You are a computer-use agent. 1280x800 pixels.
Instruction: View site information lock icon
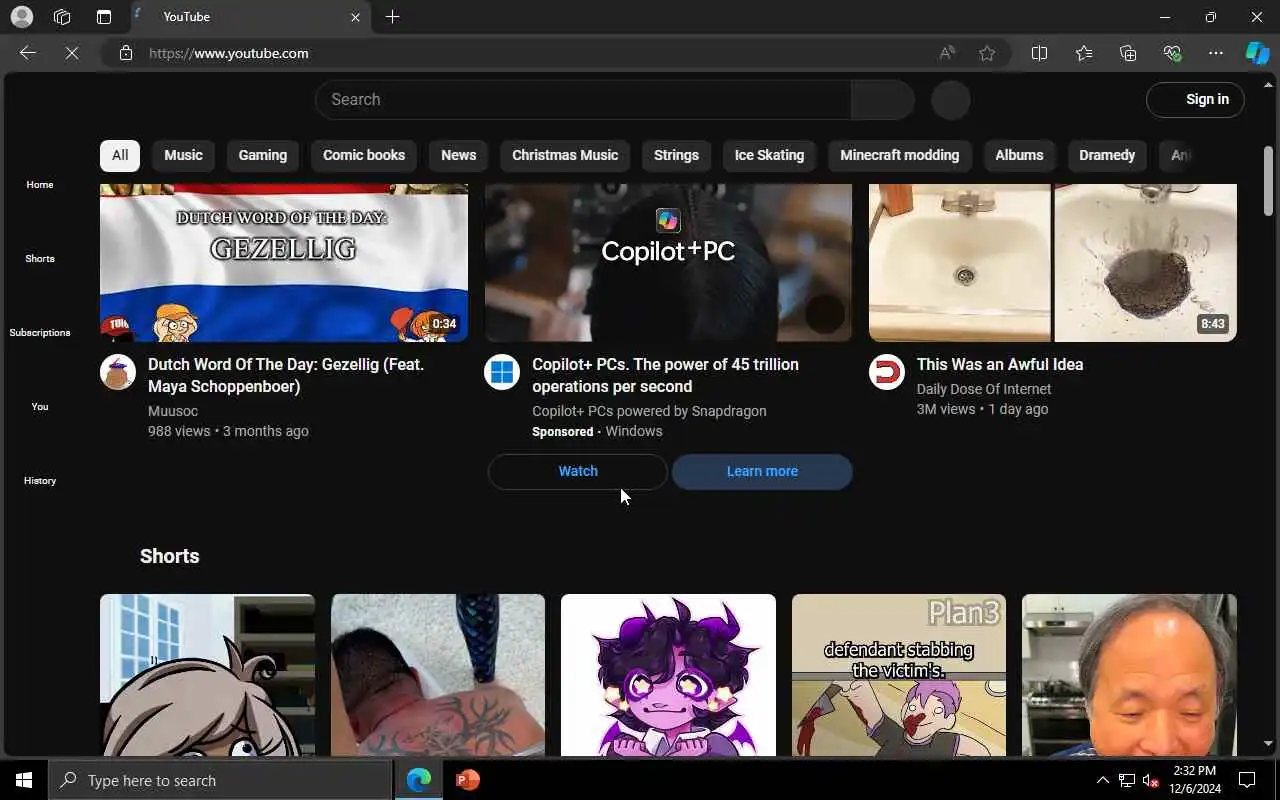[x=126, y=53]
